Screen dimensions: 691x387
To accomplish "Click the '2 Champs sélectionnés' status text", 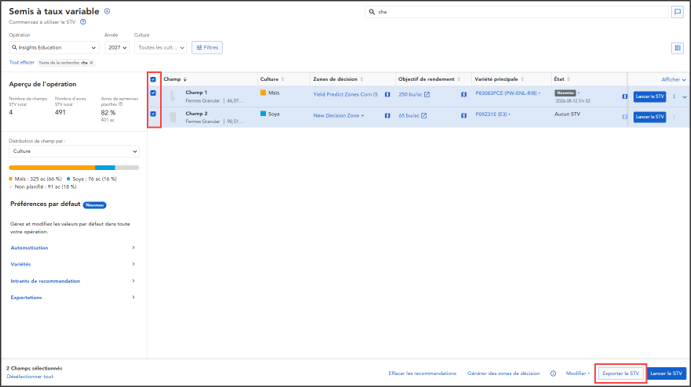I will point(34,368).
